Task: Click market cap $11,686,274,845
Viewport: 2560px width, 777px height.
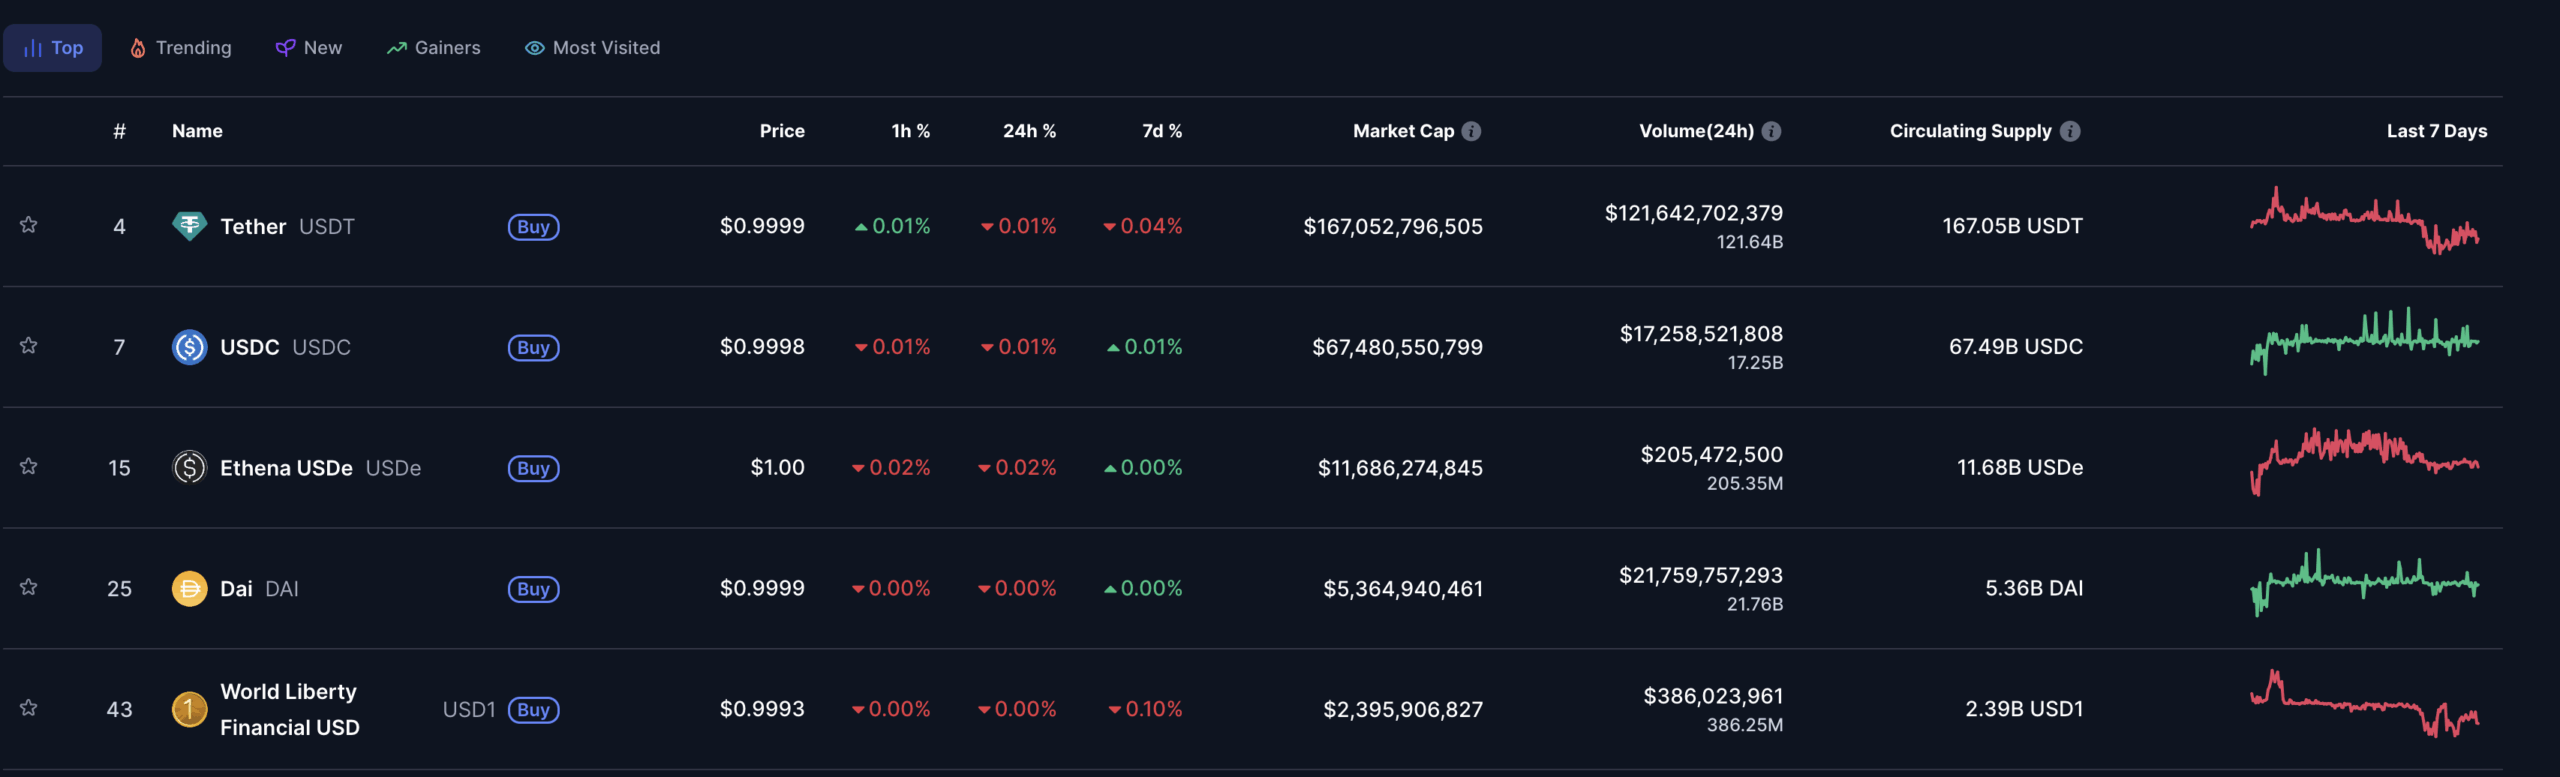Action: [1400, 468]
